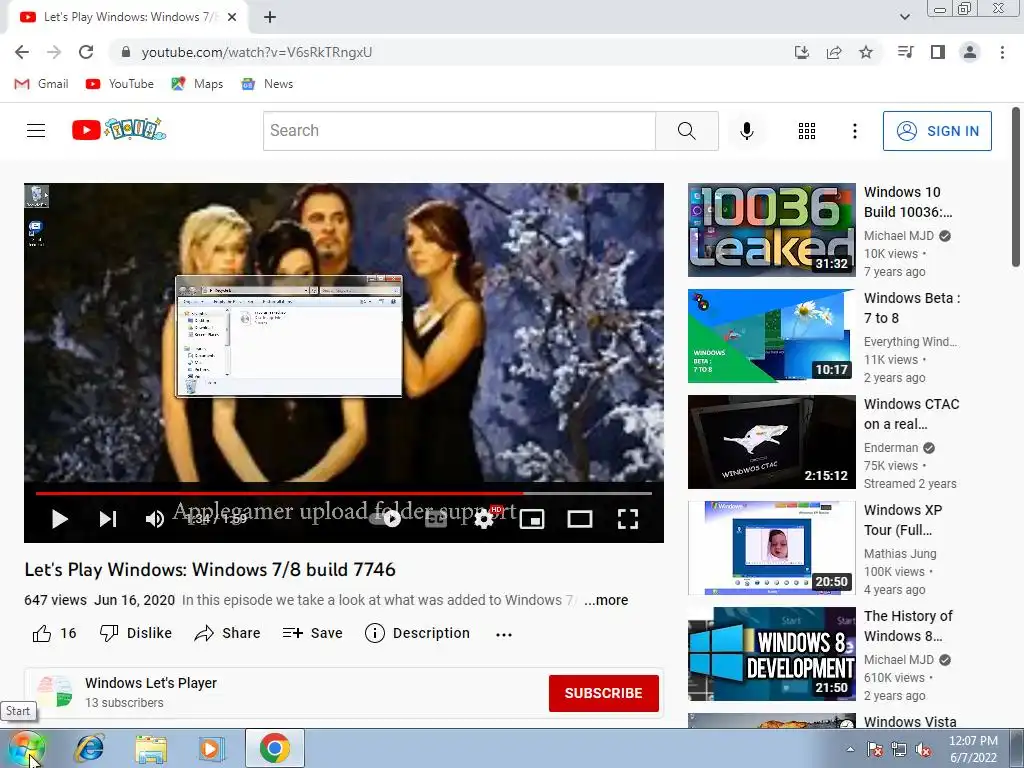
Task: Launch Internet Explorer from taskbar
Action: click(x=89, y=748)
